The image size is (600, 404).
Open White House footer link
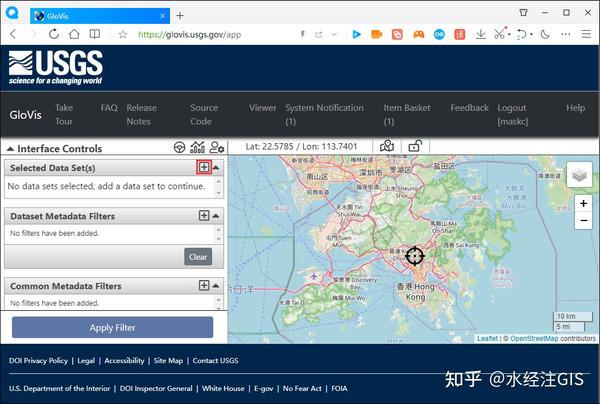coord(223,388)
